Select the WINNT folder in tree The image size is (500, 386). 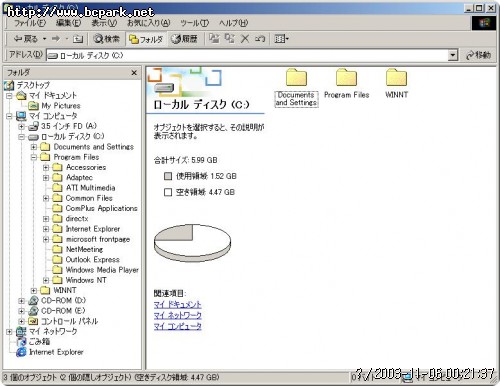point(65,290)
